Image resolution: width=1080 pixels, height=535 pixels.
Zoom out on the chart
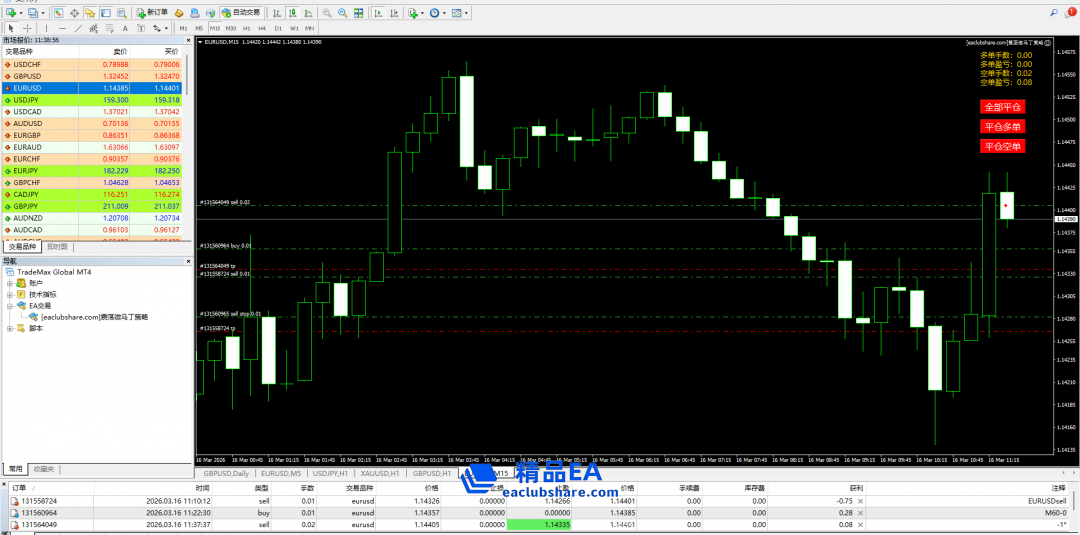coord(343,13)
